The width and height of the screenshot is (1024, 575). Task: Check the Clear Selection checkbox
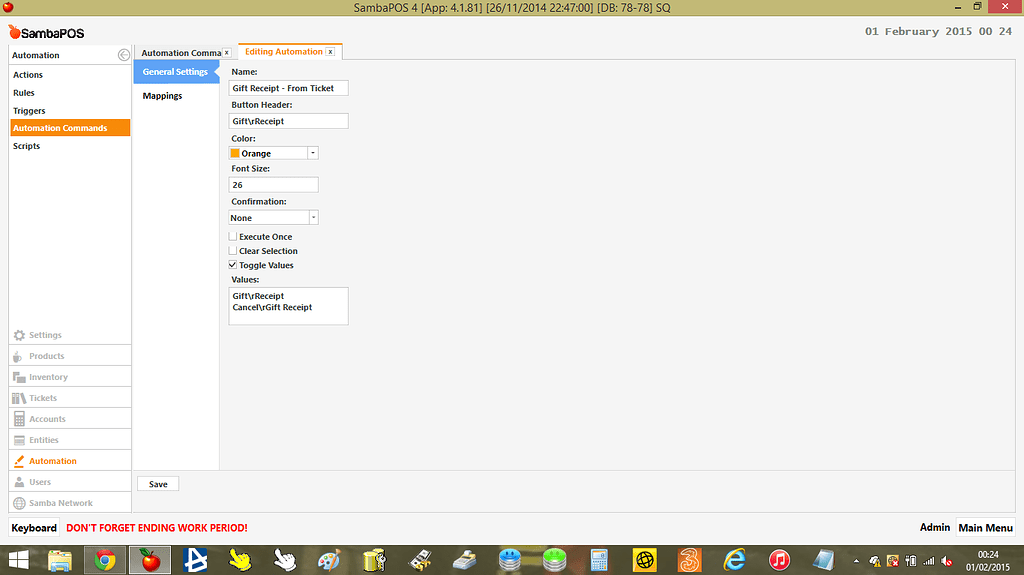coord(233,251)
